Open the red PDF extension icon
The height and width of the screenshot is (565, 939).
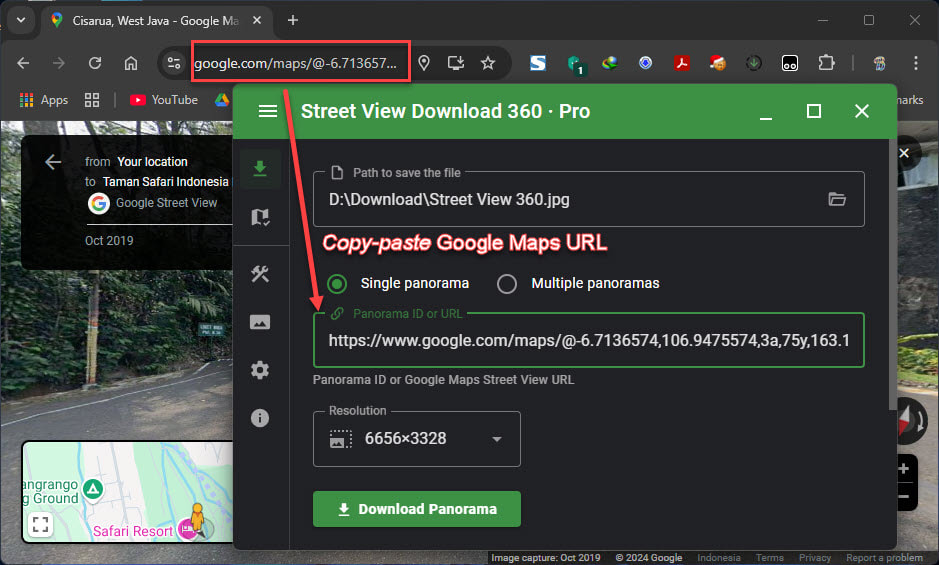tap(681, 63)
